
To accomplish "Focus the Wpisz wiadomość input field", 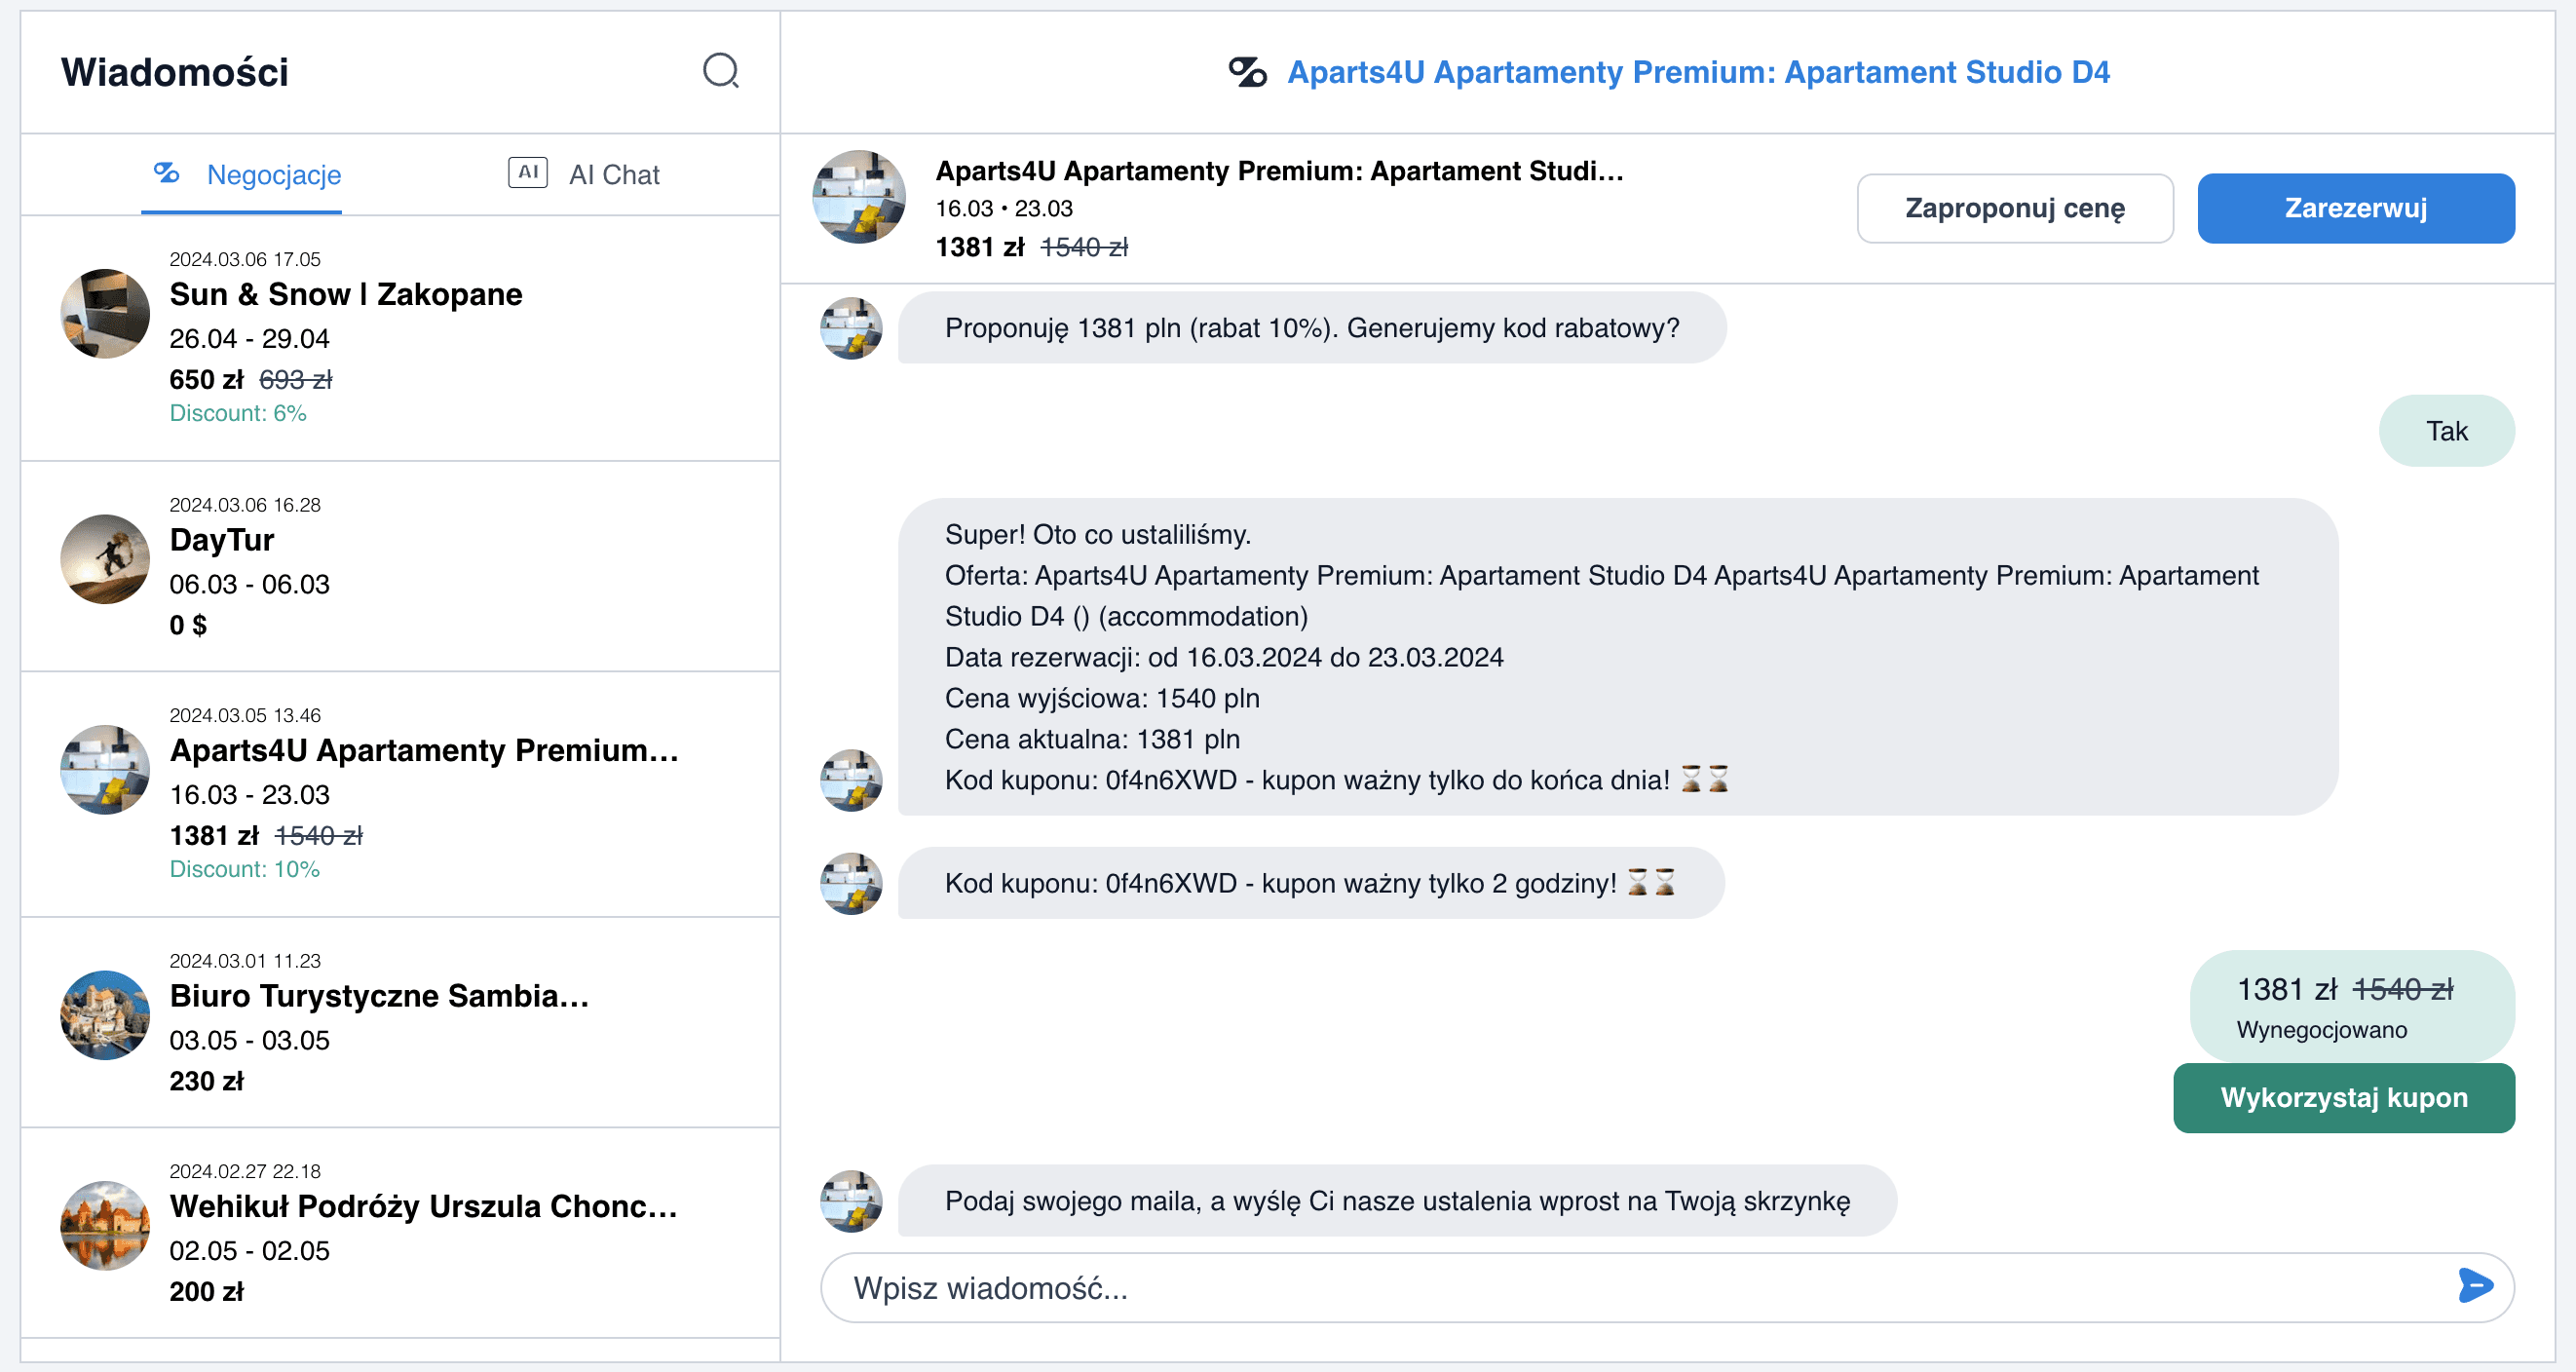I will [x=1667, y=1287].
